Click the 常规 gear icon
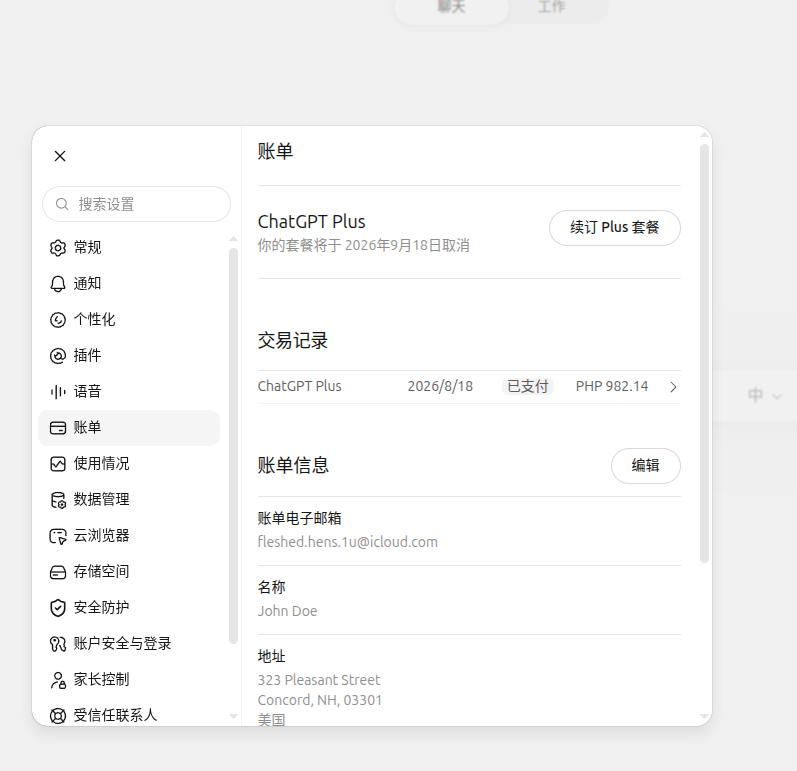 coord(58,248)
